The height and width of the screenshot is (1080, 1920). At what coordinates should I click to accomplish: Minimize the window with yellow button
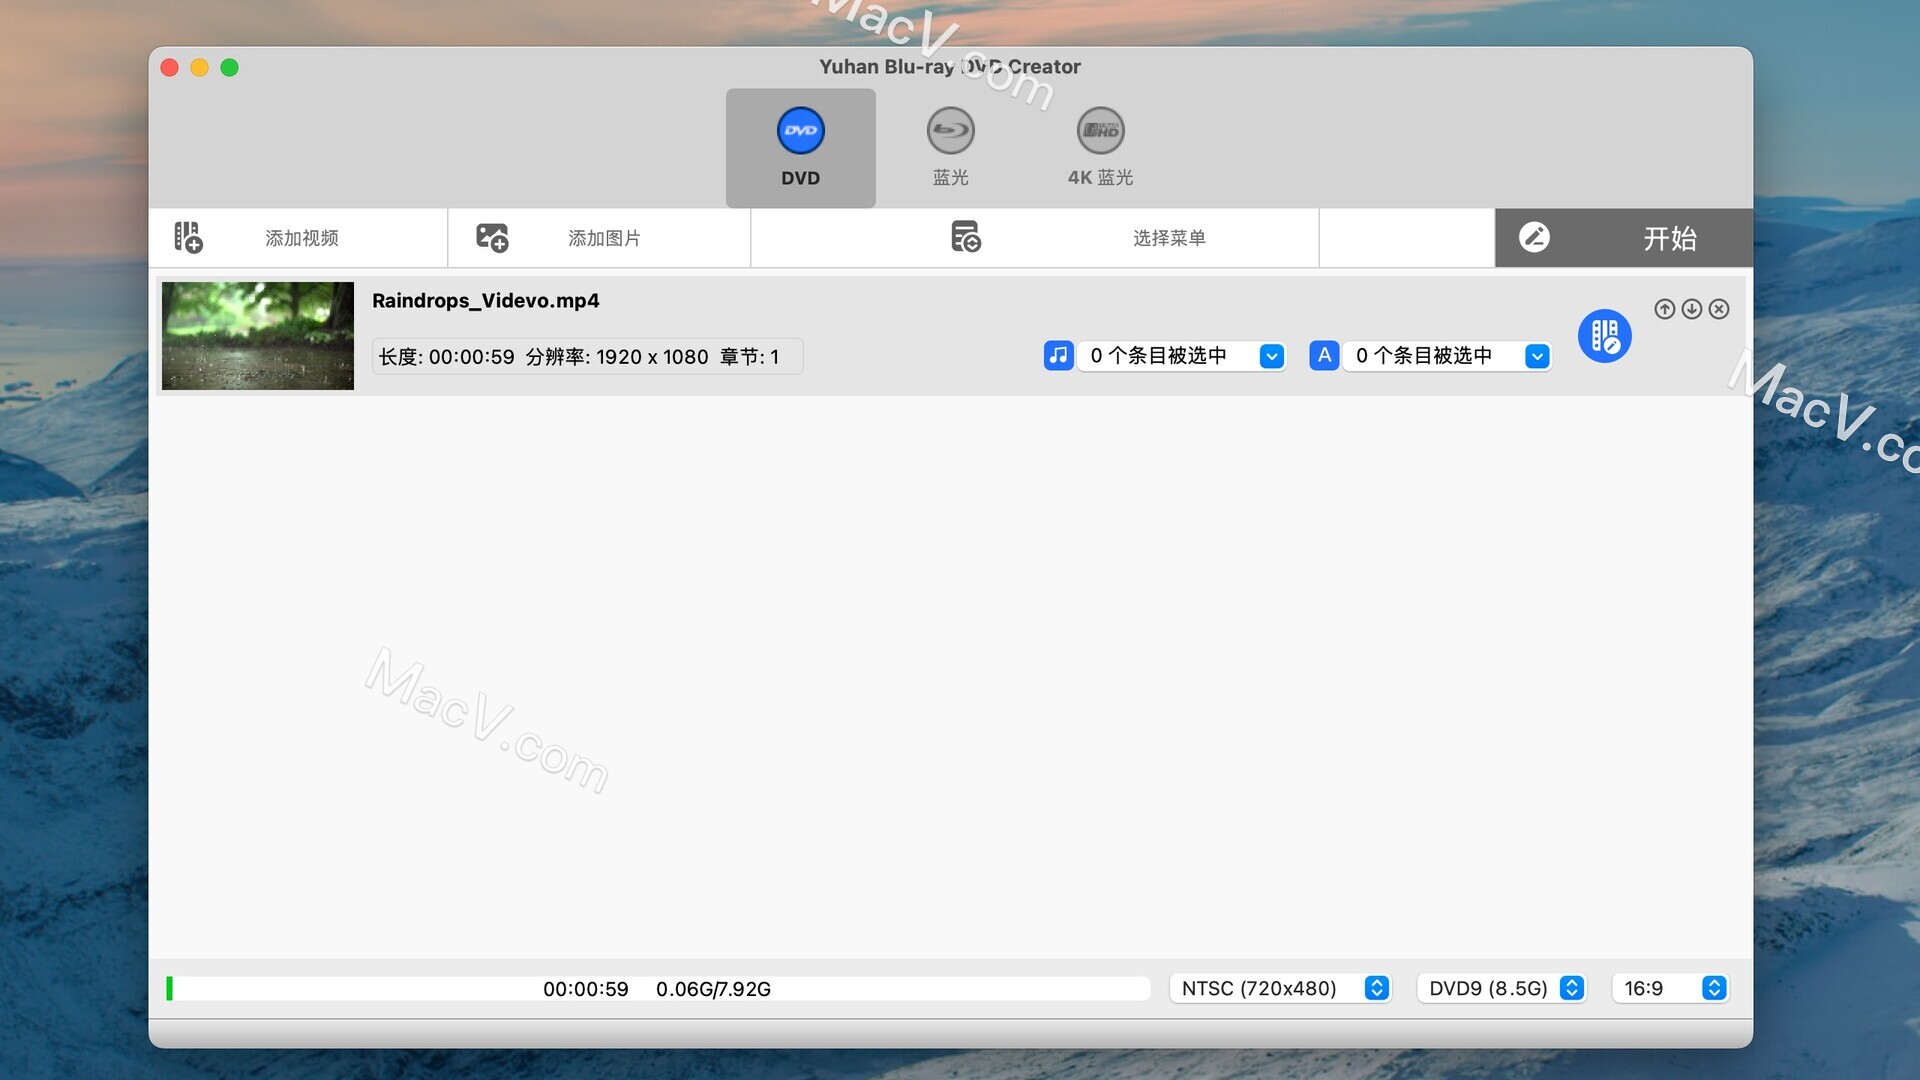click(x=200, y=67)
